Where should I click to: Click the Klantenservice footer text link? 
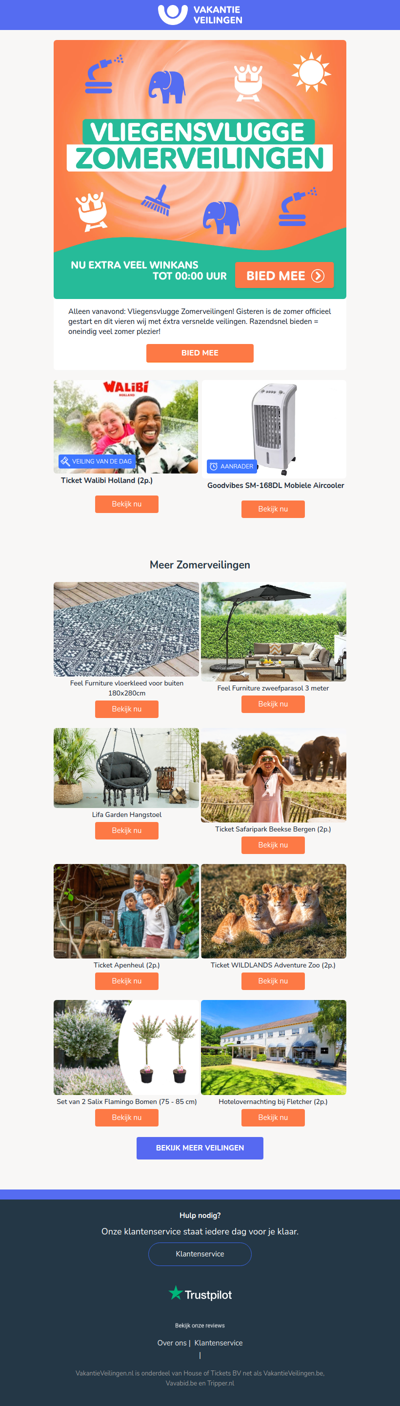pyautogui.click(x=218, y=1343)
